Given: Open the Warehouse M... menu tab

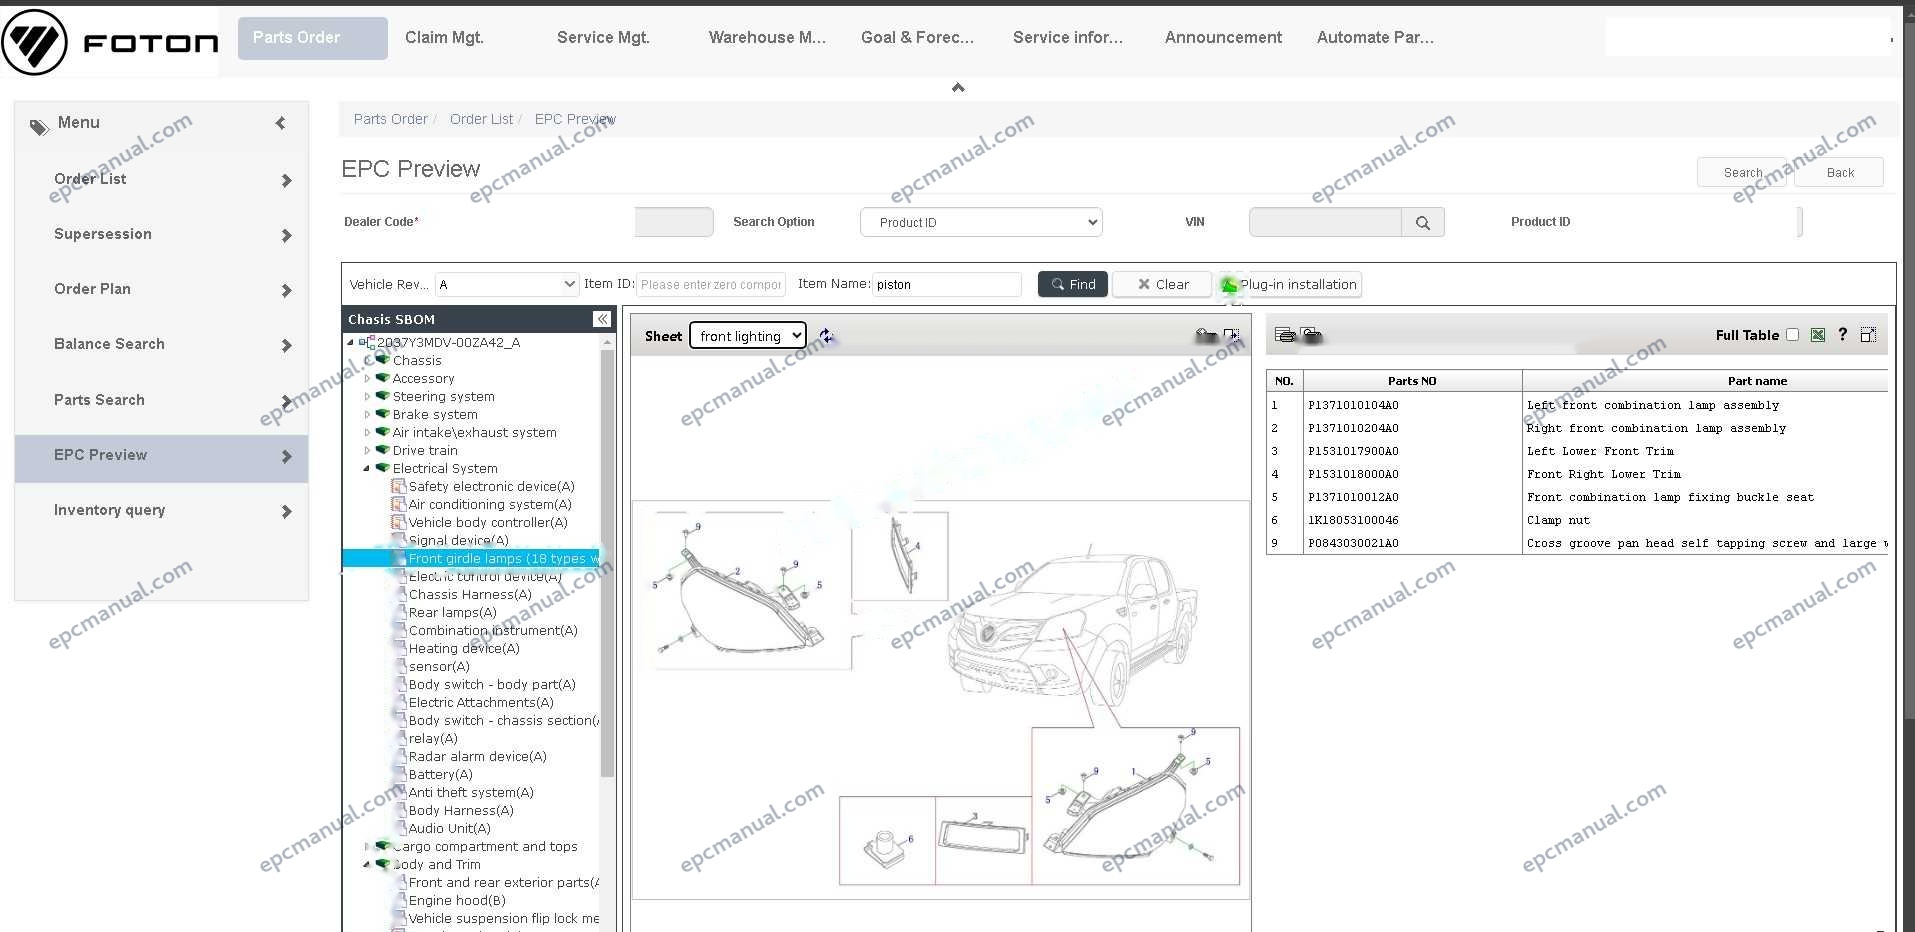Looking at the screenshot, I should 767,38.
